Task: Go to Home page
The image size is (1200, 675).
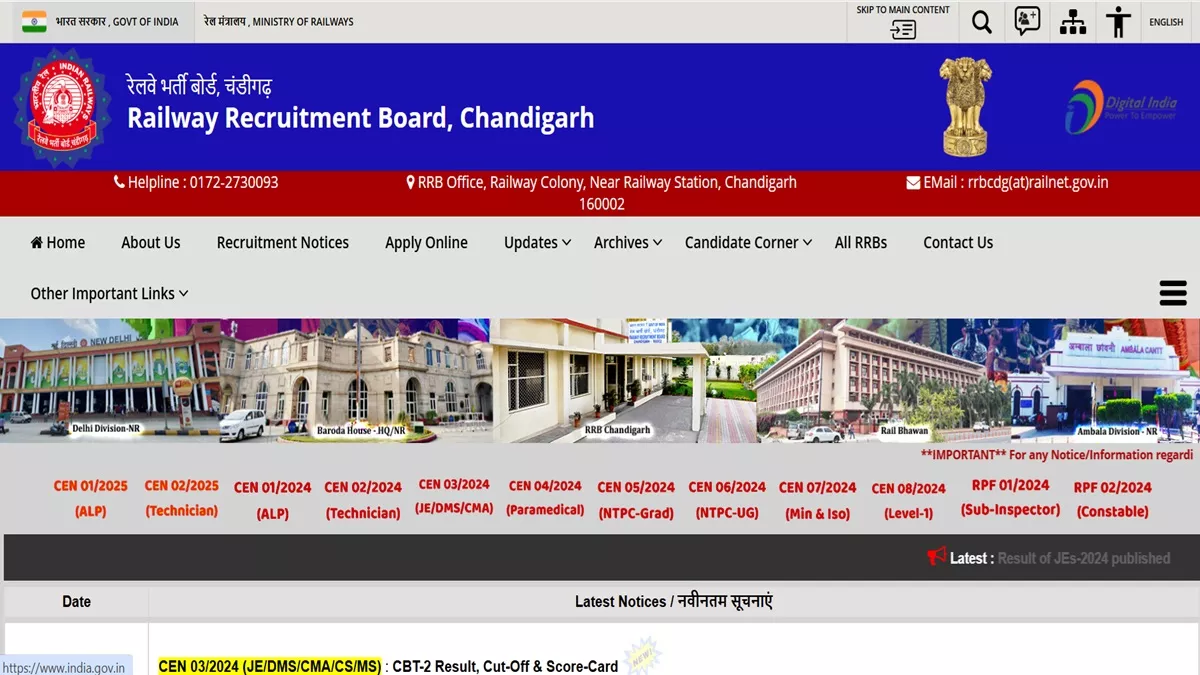Action: coord(58,242)
